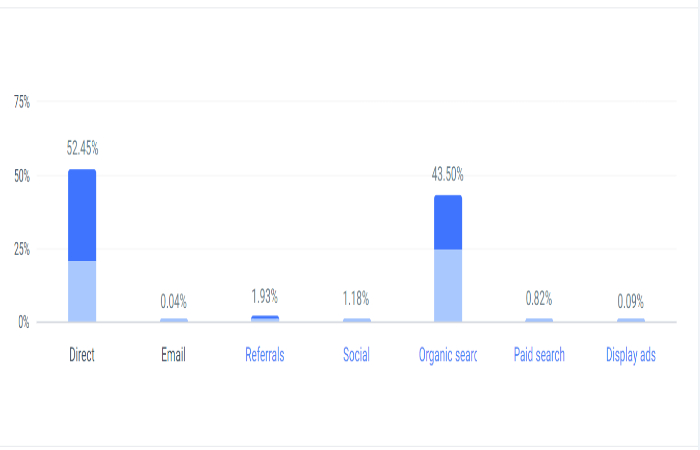Select the small Email bar
This screenshot has height=450, width=700.
tap(174, 320)
